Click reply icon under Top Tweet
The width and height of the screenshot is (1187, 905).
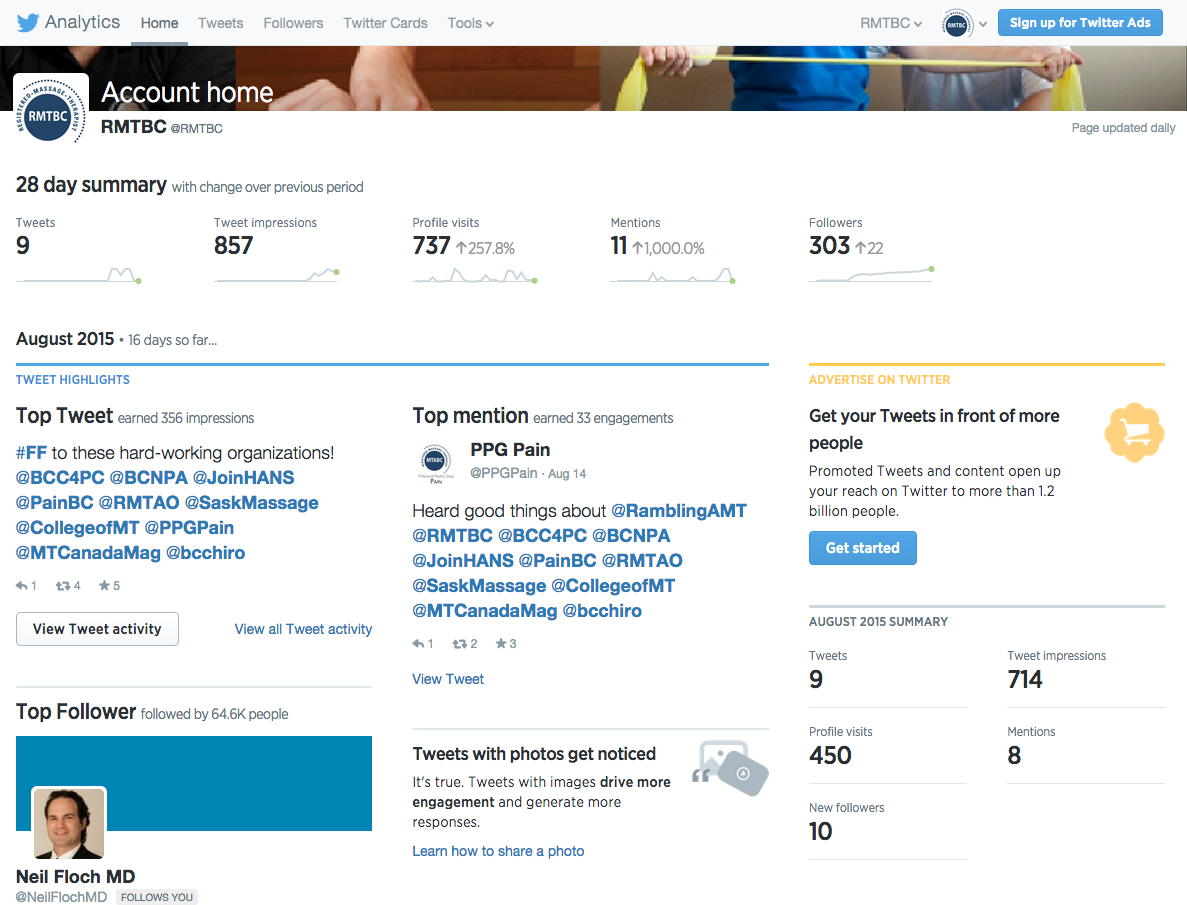(x=22, y=585)
